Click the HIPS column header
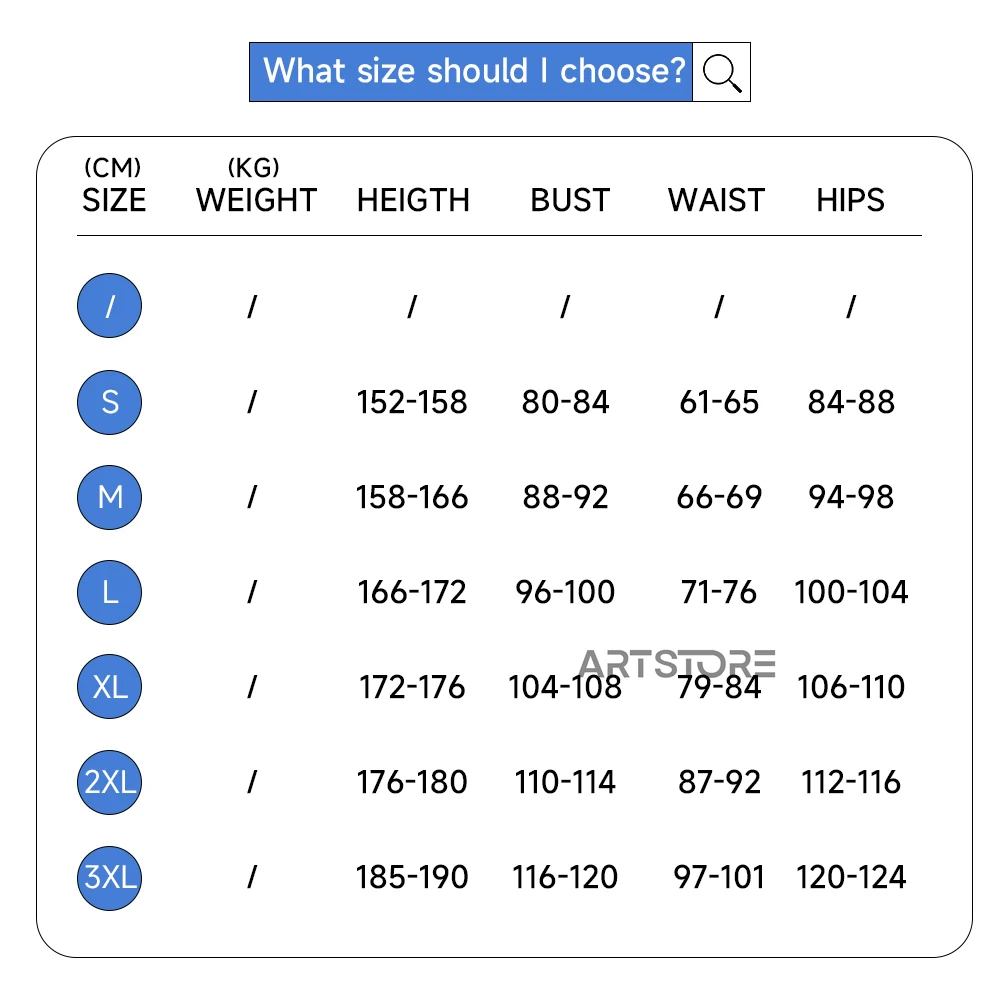Image resolution: width=1000 pixels, height=1000 pixels. coord(850,200)
